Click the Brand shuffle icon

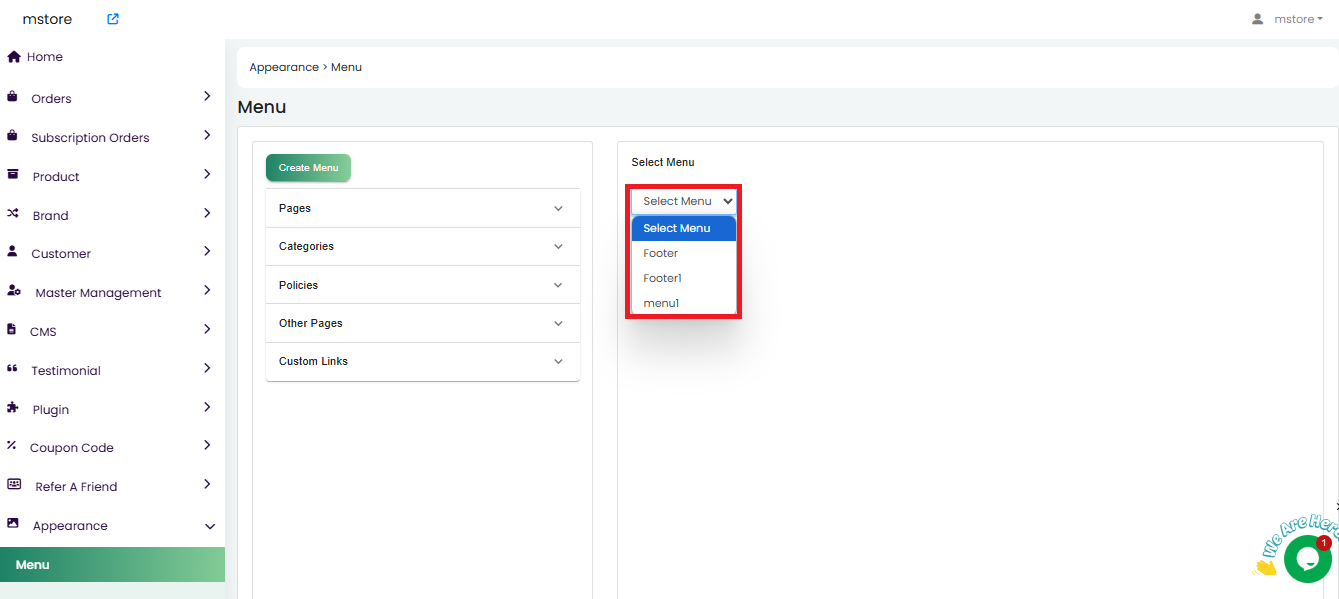coord(13,214)
